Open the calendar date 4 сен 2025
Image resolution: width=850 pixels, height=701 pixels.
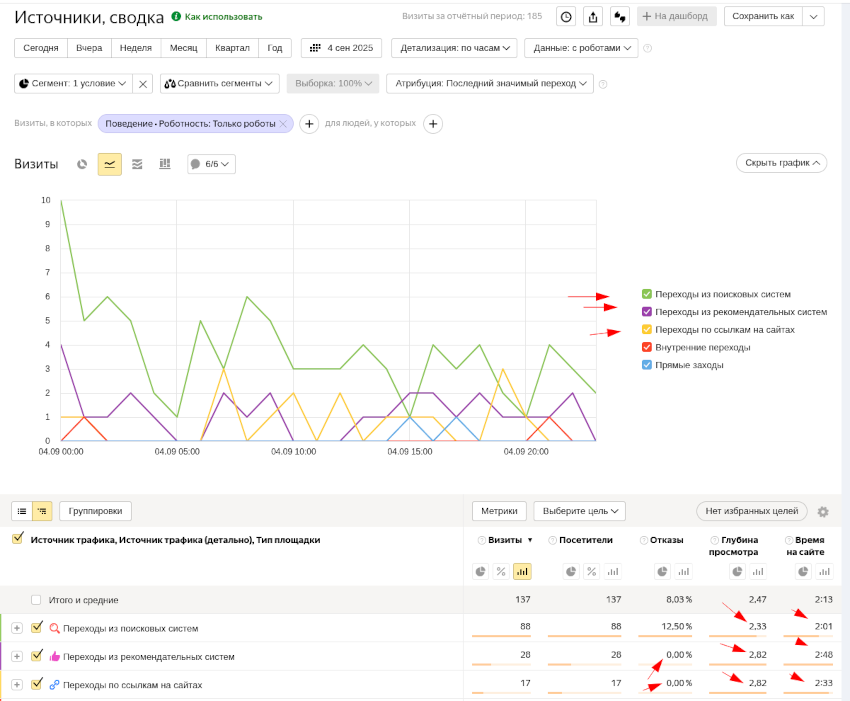342,48
